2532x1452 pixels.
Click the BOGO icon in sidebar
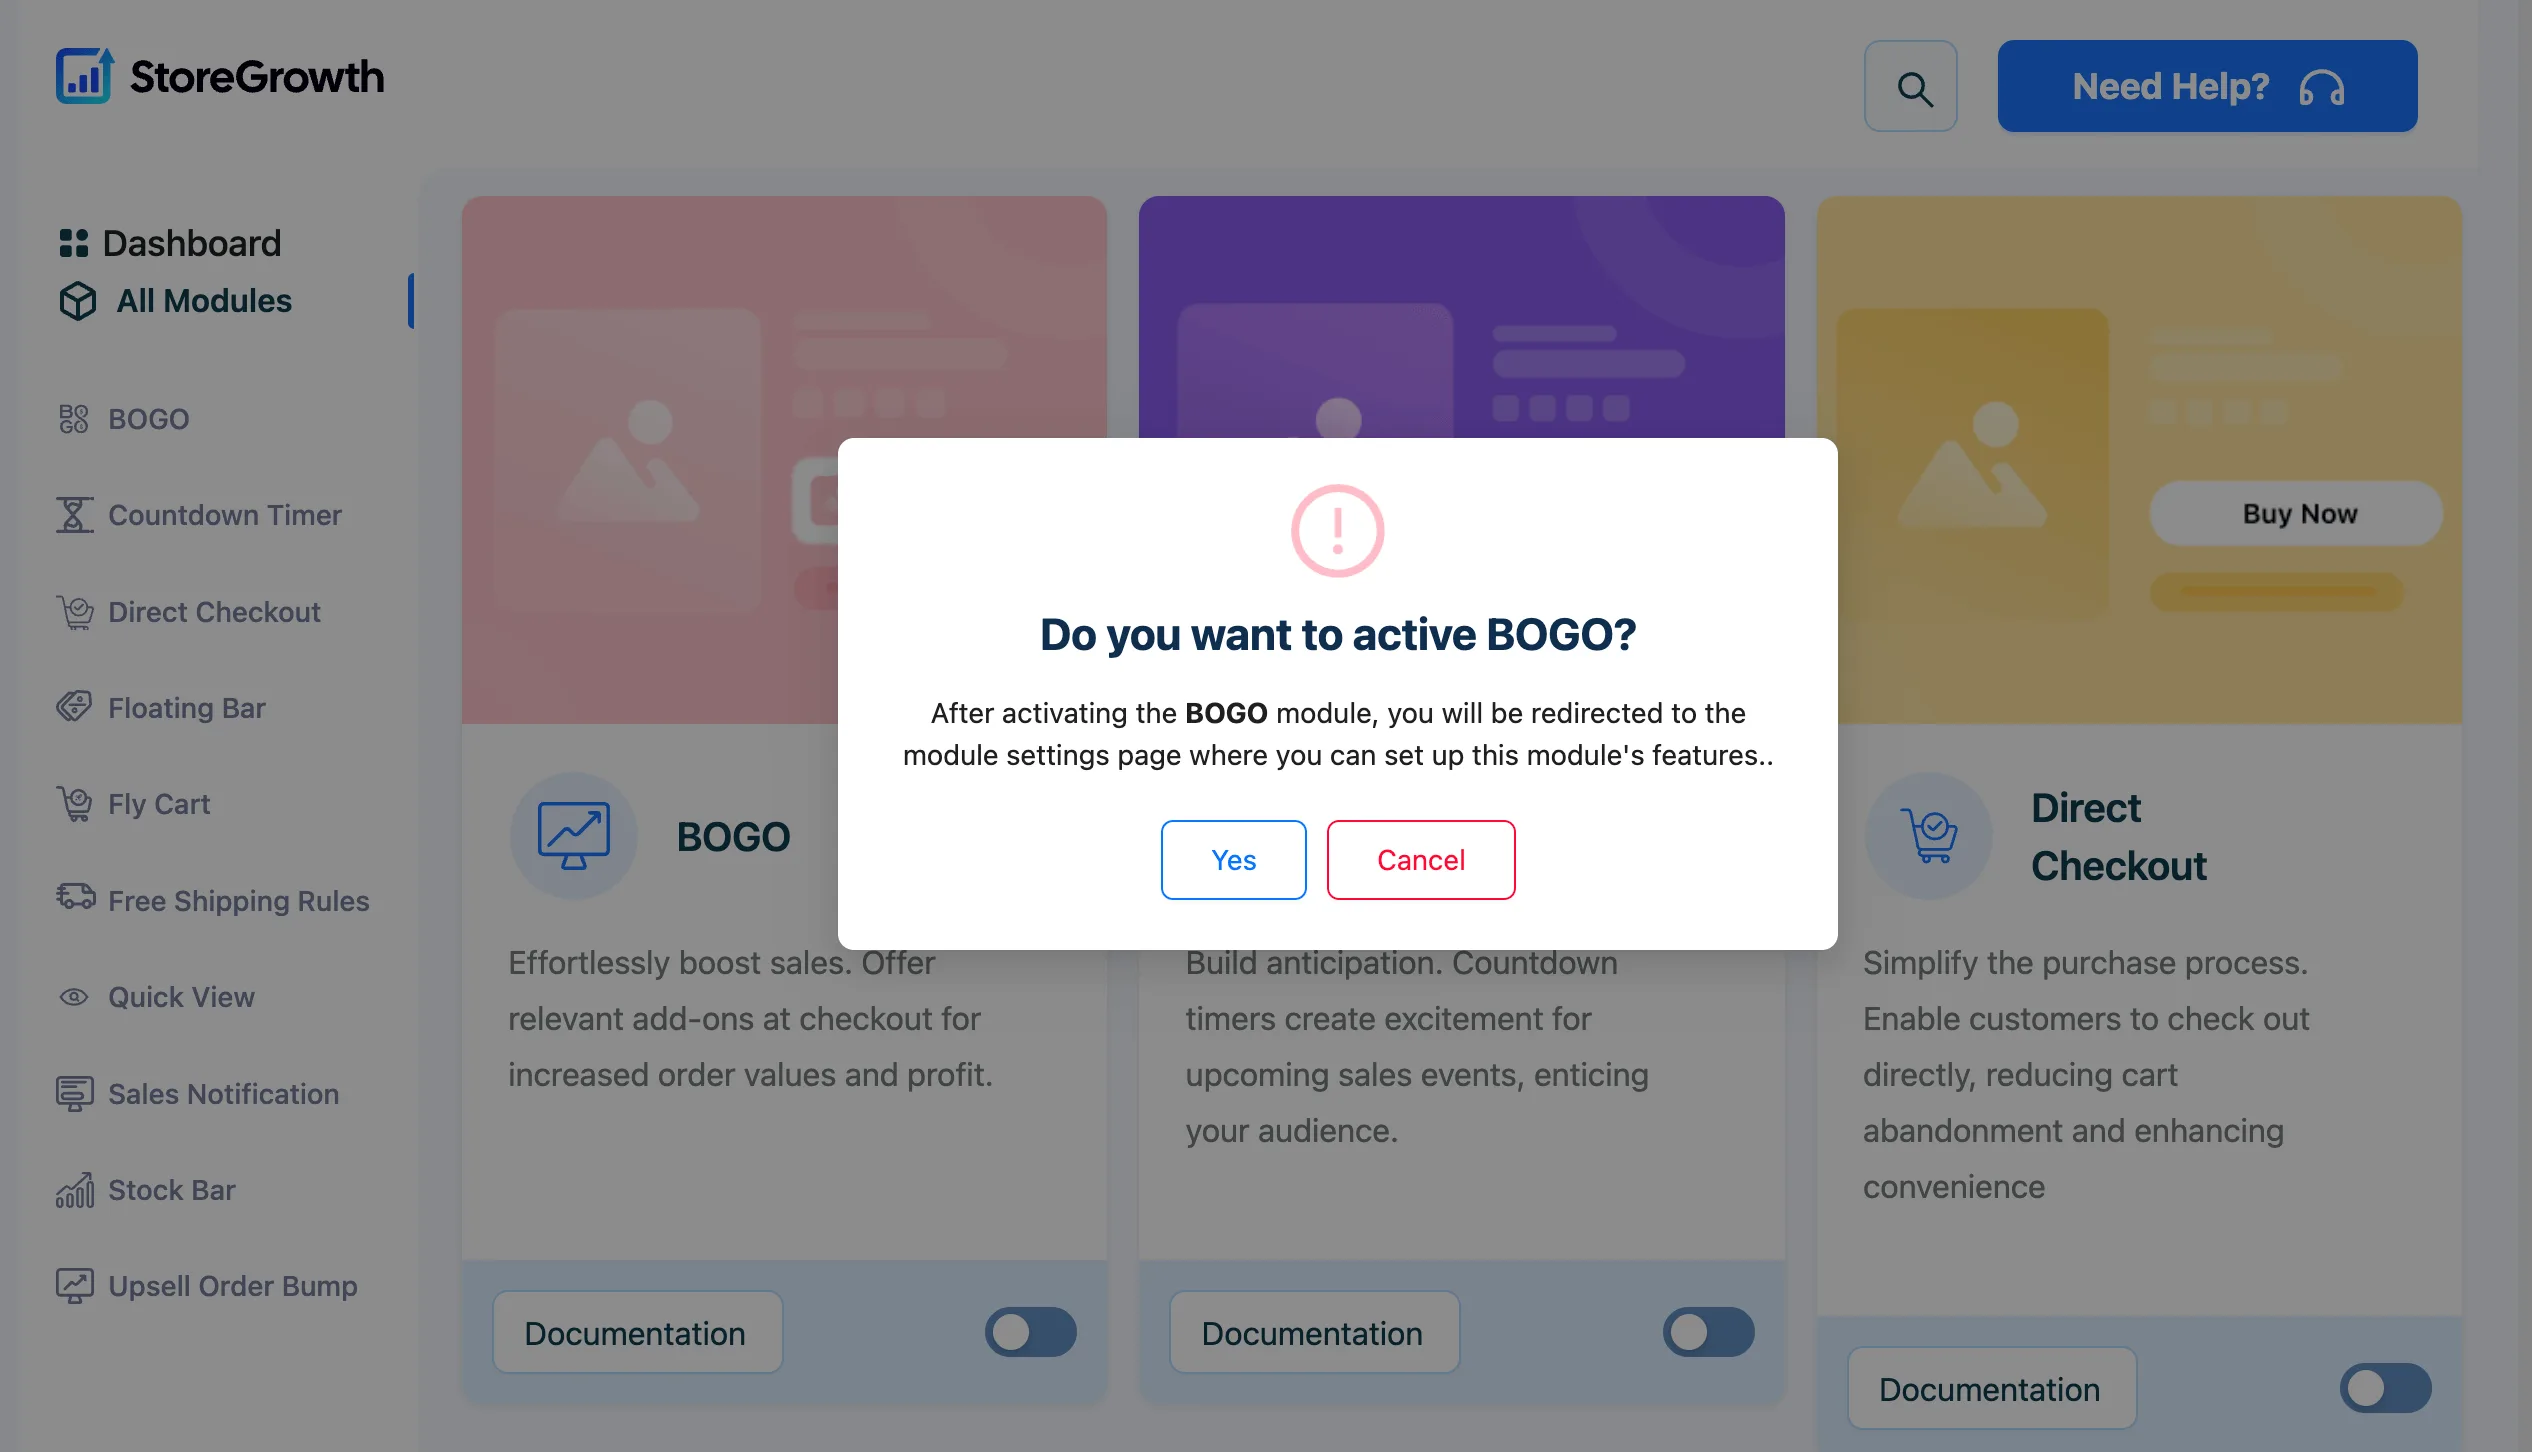pyautogui.click(x=74, y=419)
